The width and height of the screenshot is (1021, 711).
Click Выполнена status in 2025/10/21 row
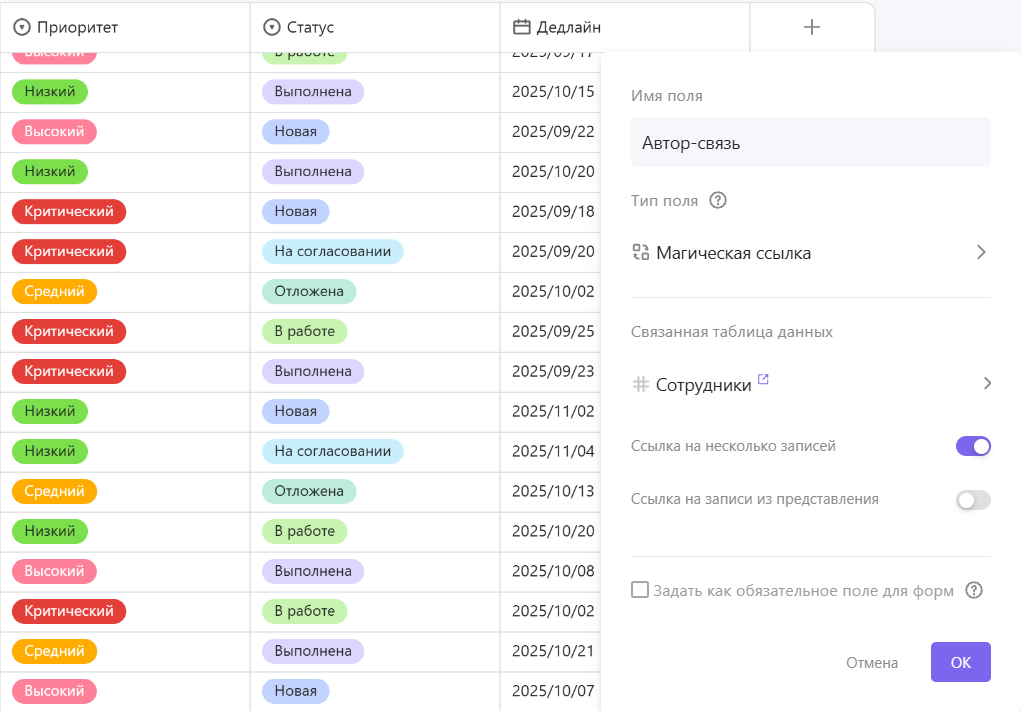click(x=313, y=651)
